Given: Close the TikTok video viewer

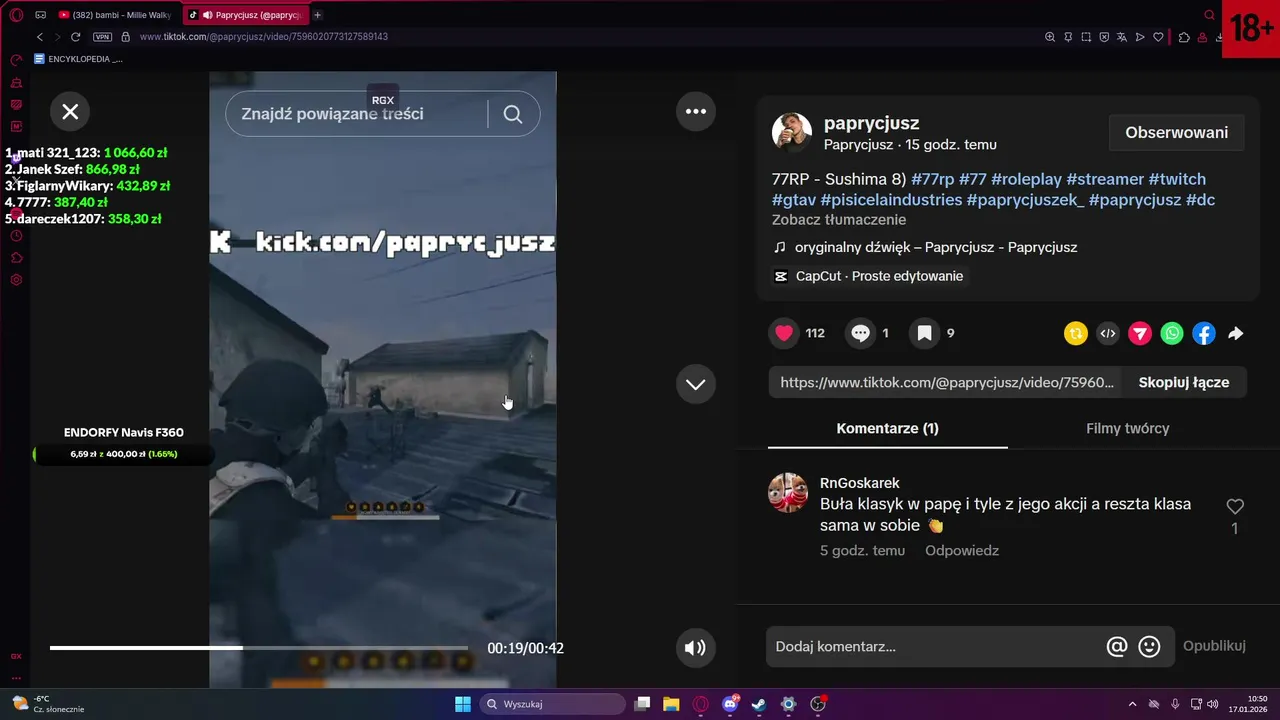Looking at the screenshot, I should tap(70, 112).
